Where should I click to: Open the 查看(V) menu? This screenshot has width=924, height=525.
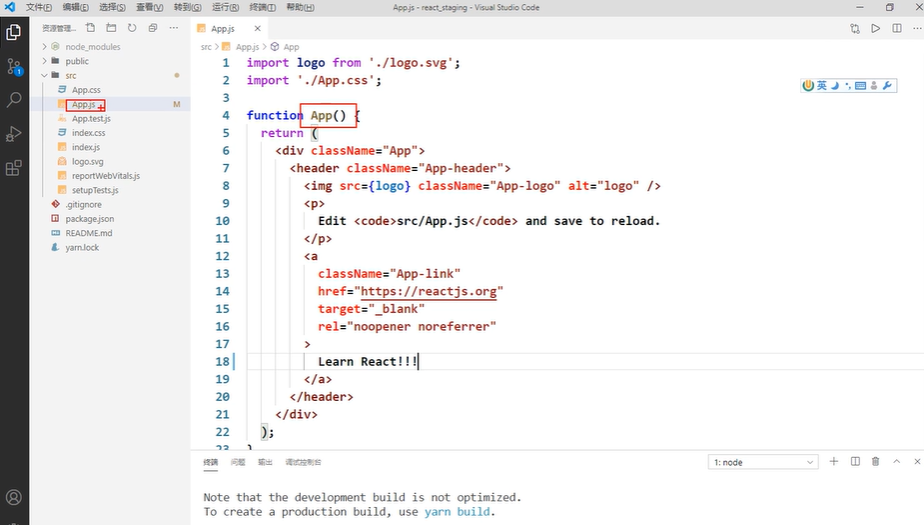pos(150,7)
